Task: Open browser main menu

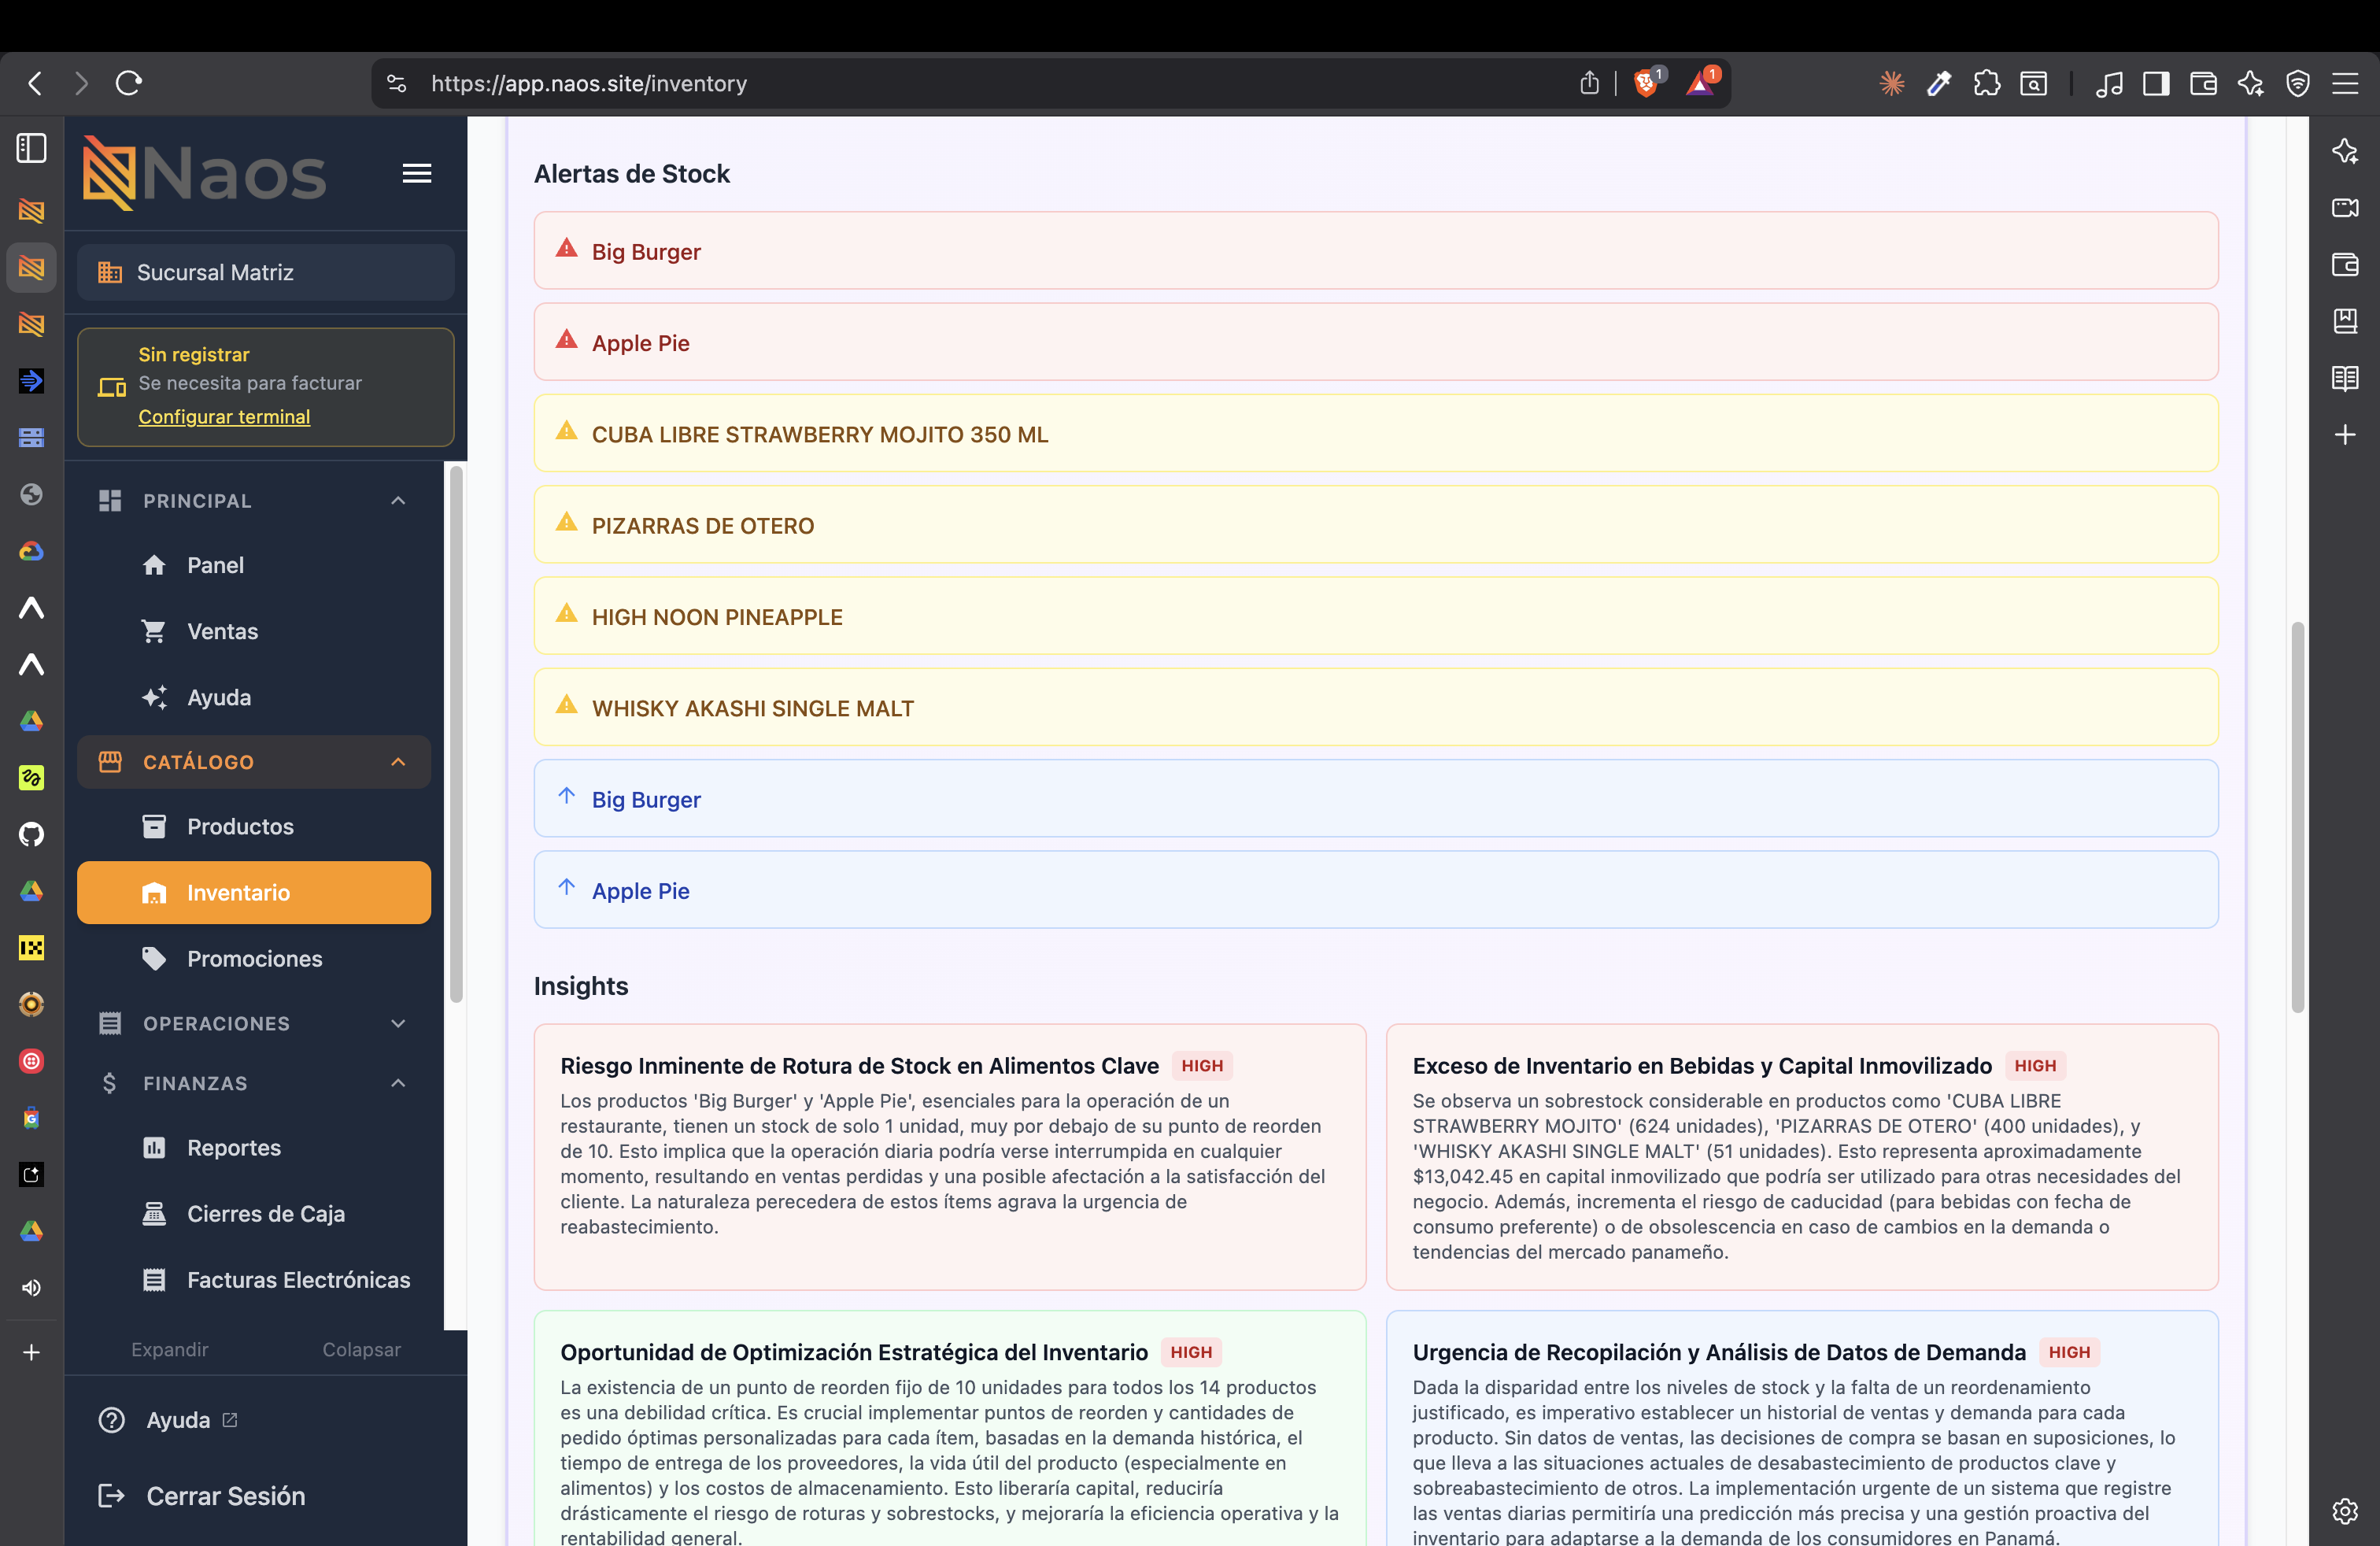Action: (2345, 83)
